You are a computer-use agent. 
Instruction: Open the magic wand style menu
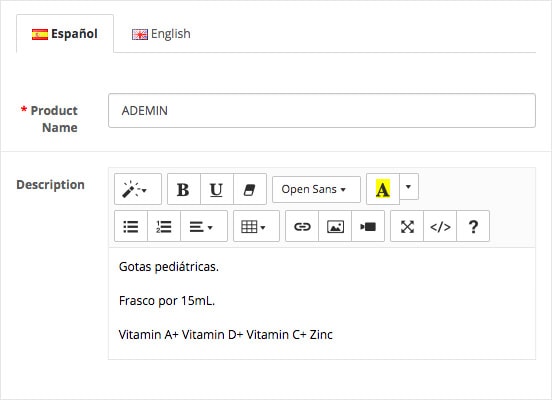[138, 189]
